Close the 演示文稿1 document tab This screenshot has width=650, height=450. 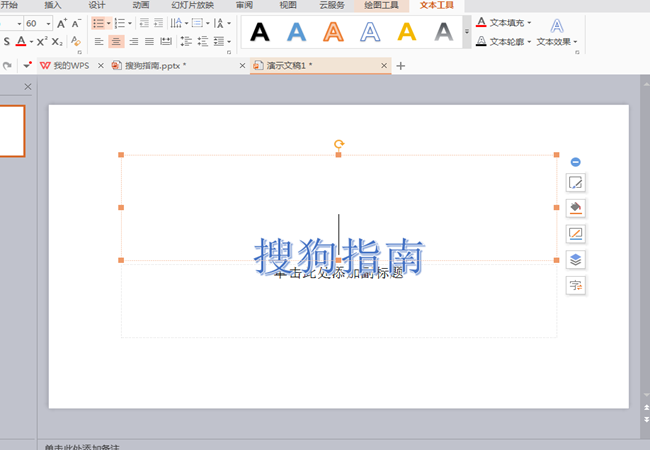pos(384,65)
